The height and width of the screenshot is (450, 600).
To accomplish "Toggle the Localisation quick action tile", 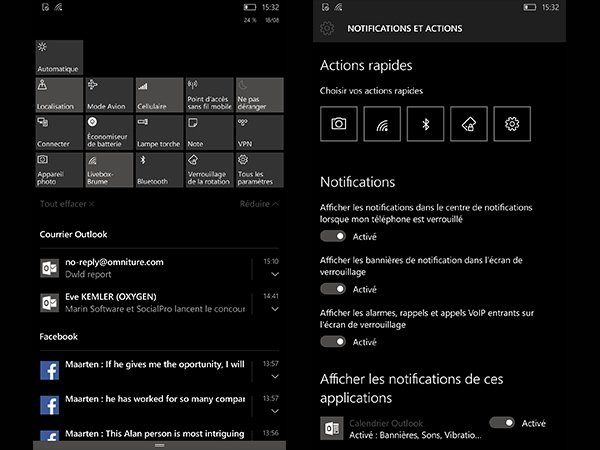I will click(x=59, y=95).
